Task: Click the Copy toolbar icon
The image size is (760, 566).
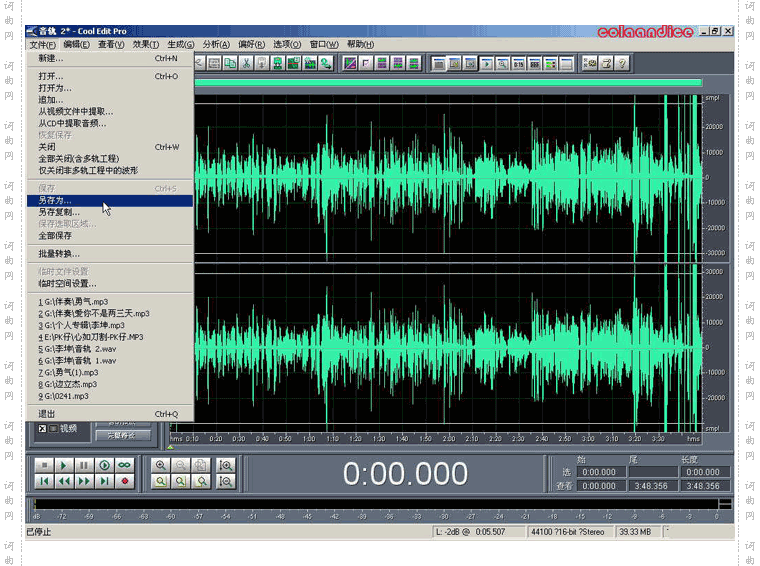Action: point(230,63)
